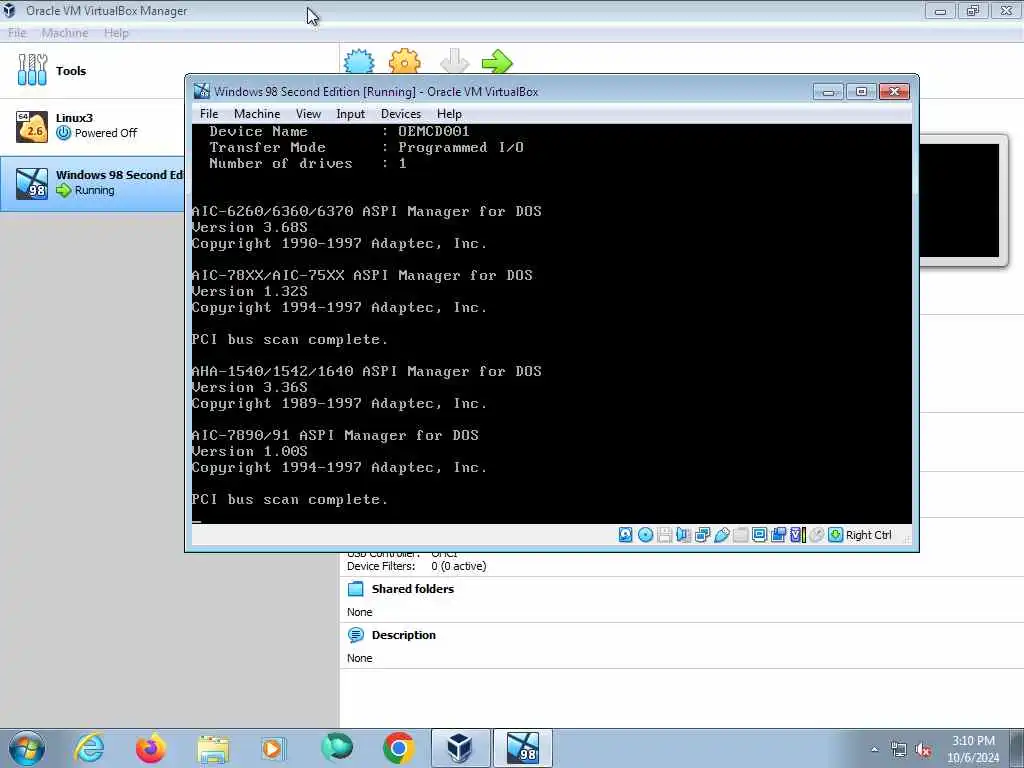Image resolution: width=1024 pixels, height=768 pixels.
Task: Click the USB devices indicator icon
Action: click(721, 535)
